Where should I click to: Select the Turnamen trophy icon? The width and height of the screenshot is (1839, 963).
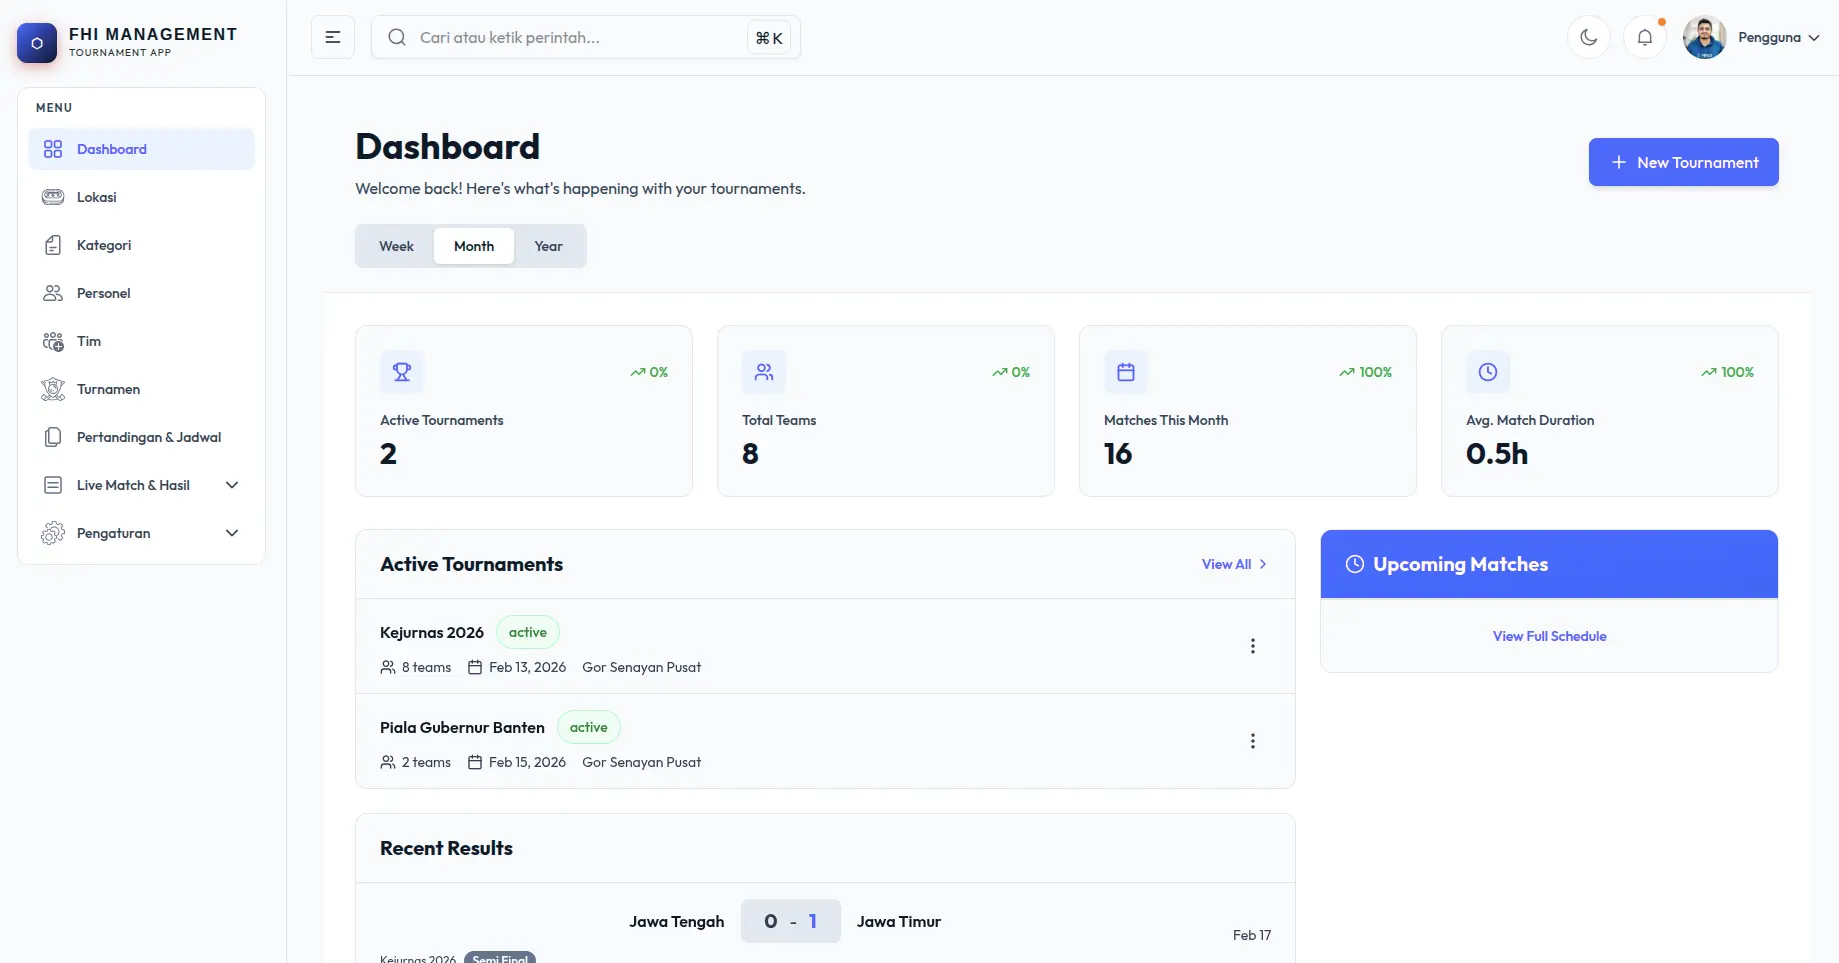53,389
